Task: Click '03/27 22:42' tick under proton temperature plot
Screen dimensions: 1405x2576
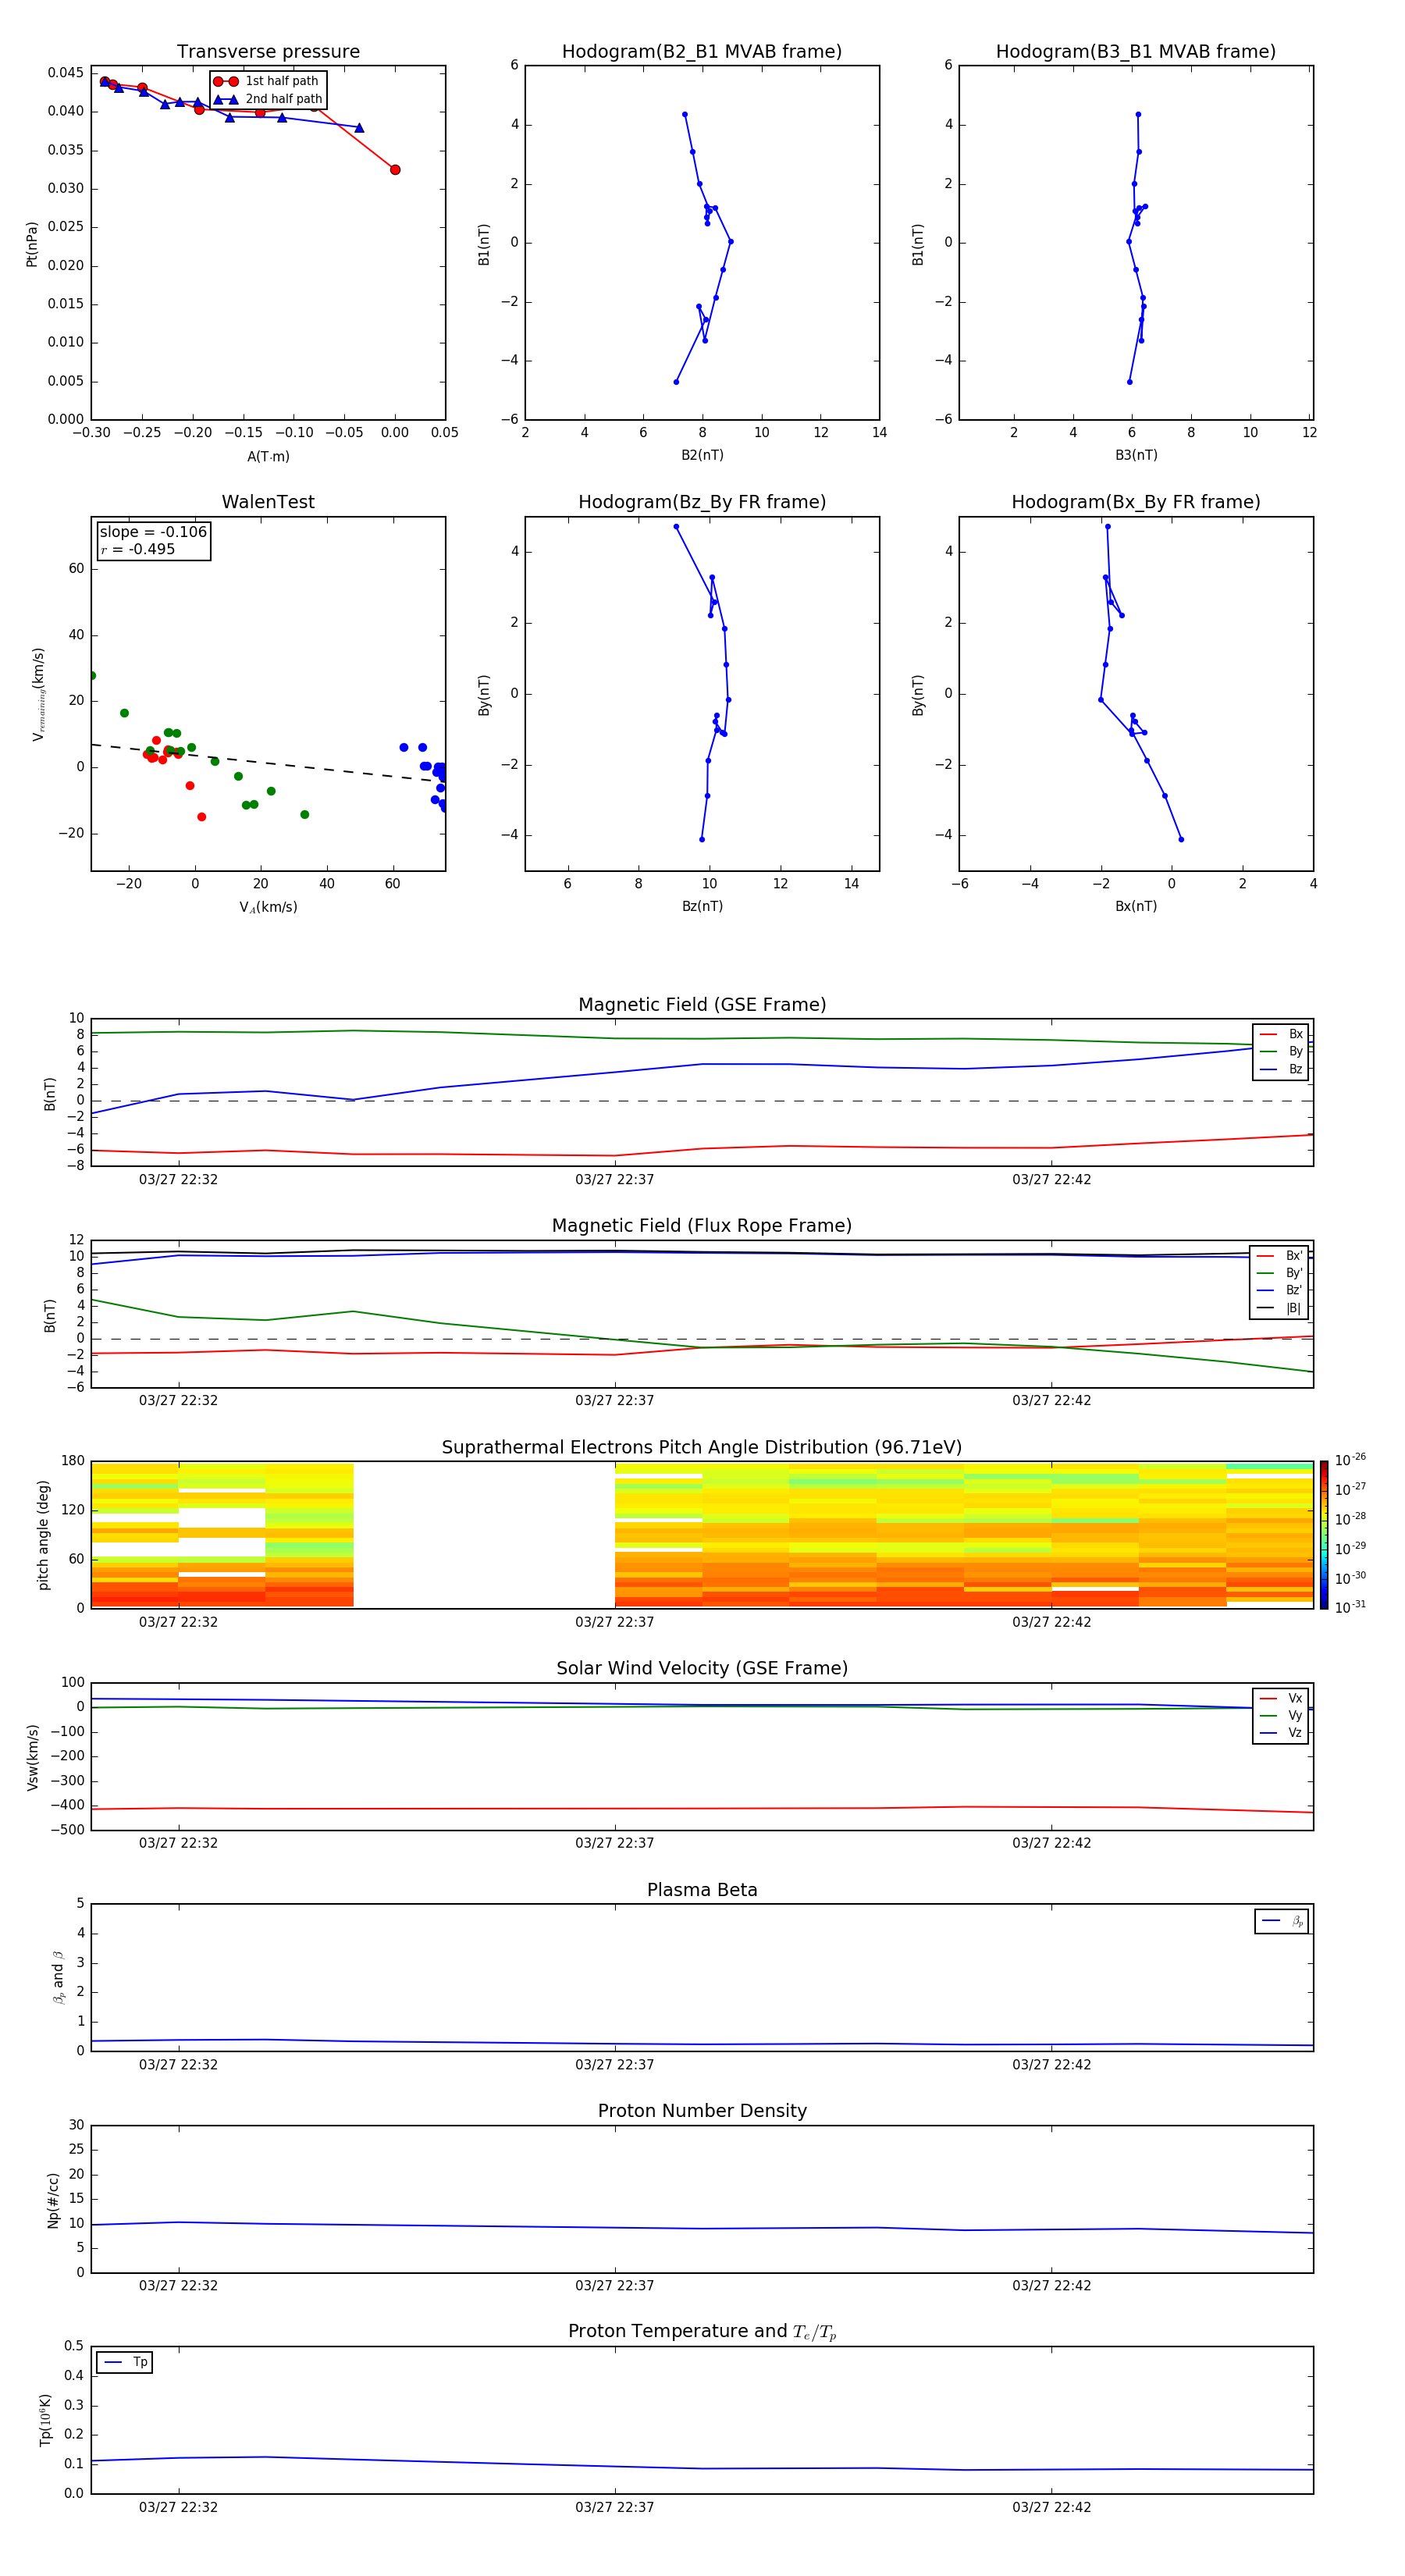Action: [x=1051, y=2507]
